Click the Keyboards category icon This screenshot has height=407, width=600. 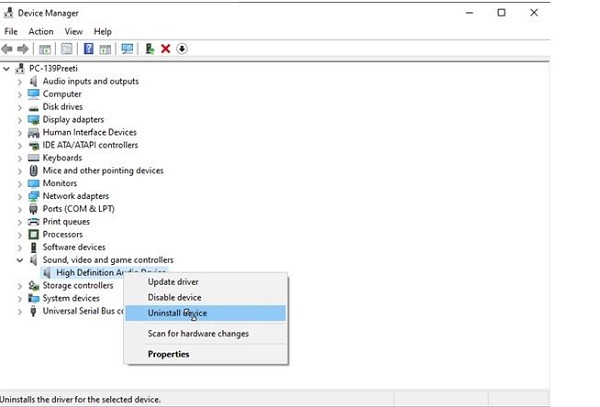[34, 158]
